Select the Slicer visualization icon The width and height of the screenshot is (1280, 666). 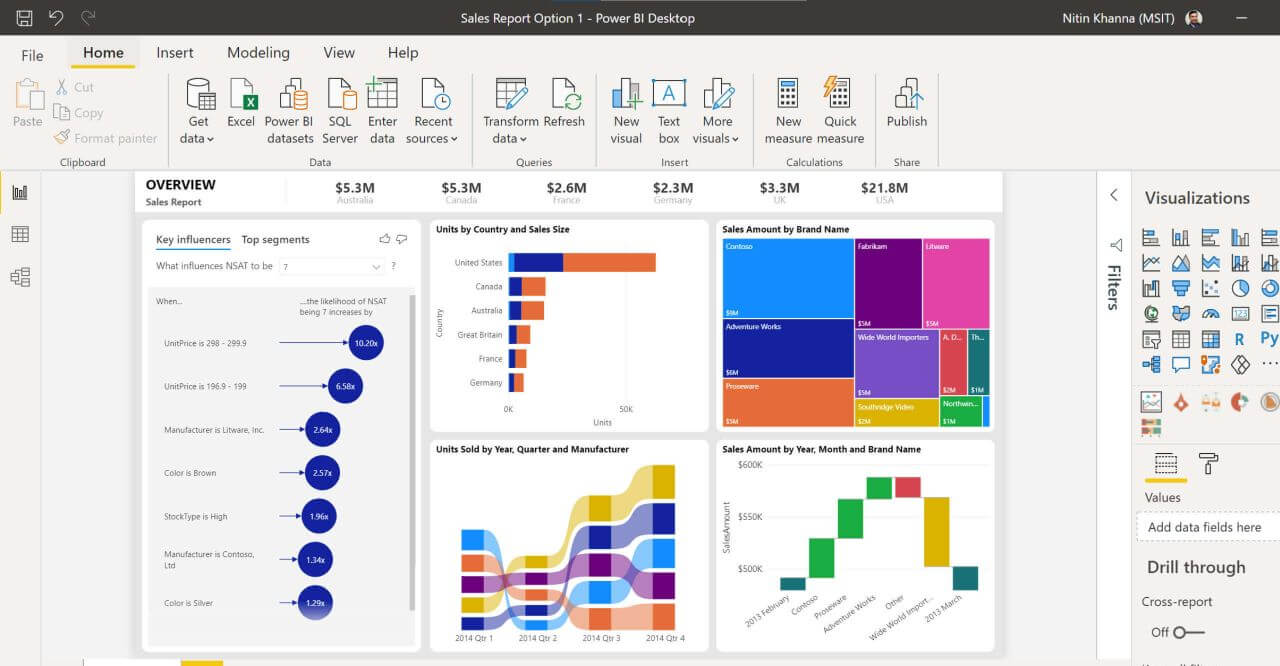click(1149, 339)
